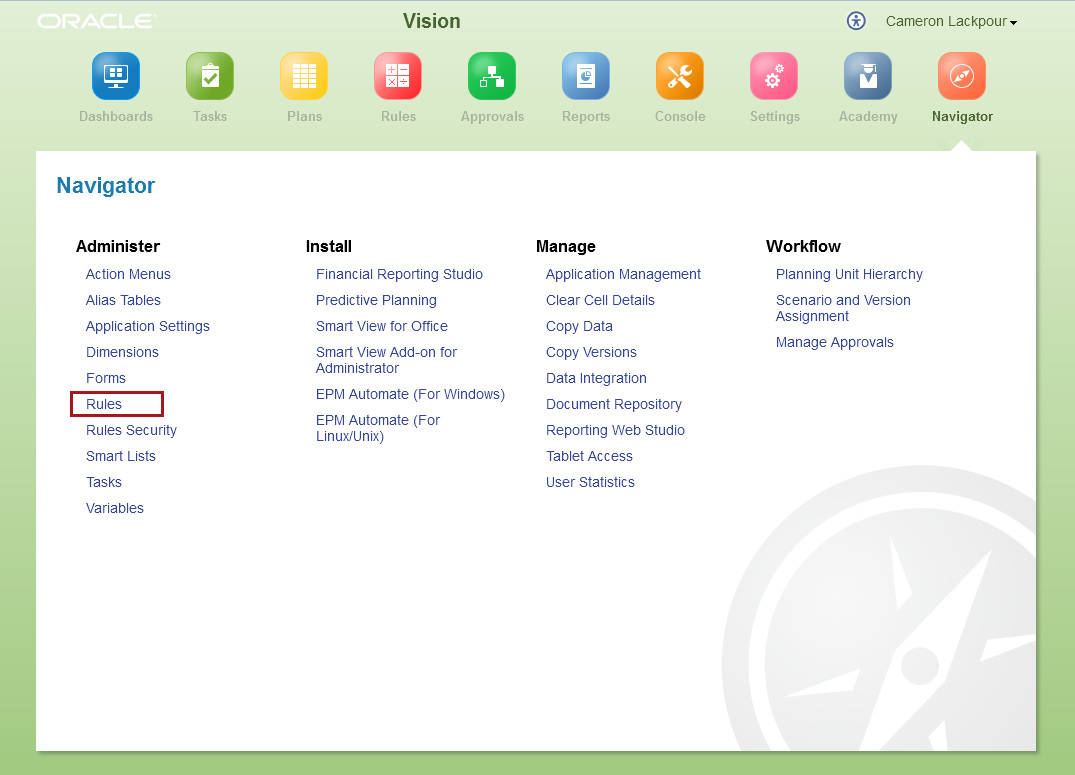The image size is (1075, 775).
Task: Download Smart View for Office
Action: pos(382,326)
